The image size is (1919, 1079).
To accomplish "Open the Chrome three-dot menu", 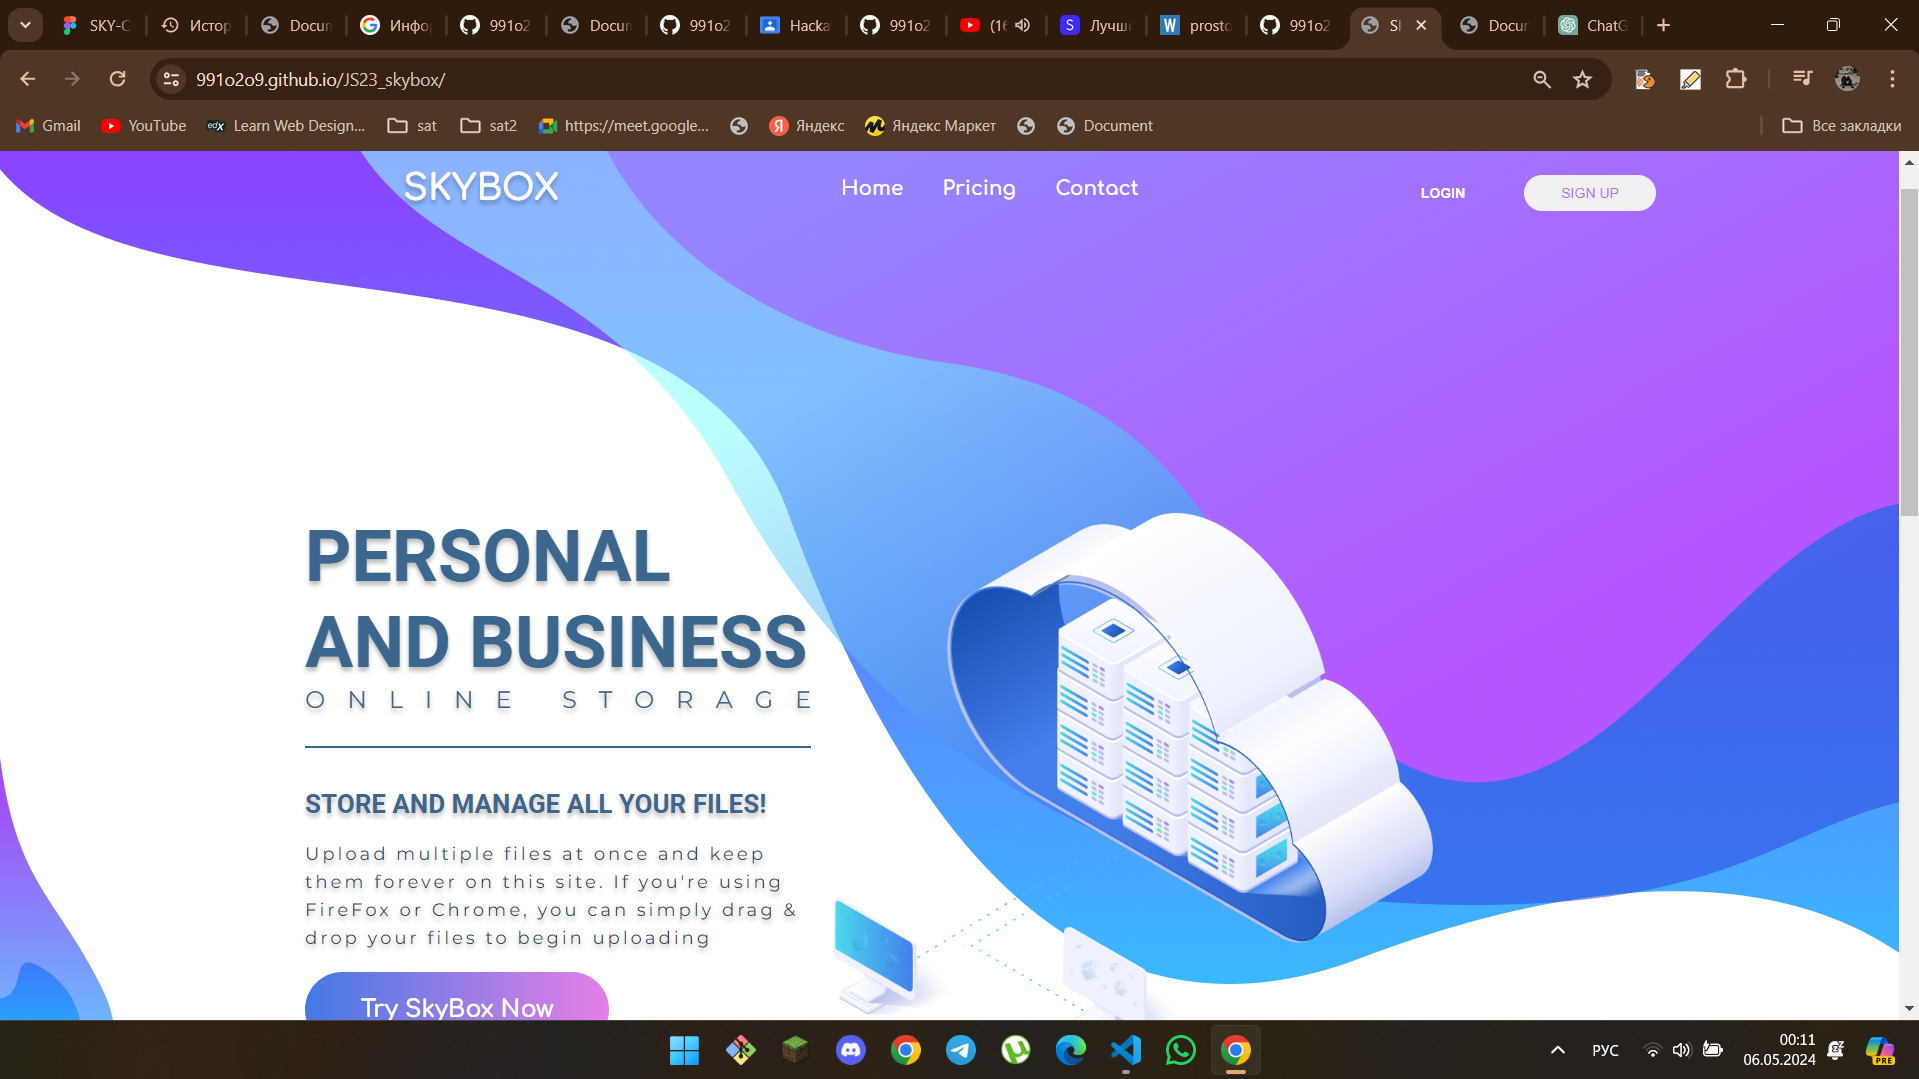I will point(1892,79).
